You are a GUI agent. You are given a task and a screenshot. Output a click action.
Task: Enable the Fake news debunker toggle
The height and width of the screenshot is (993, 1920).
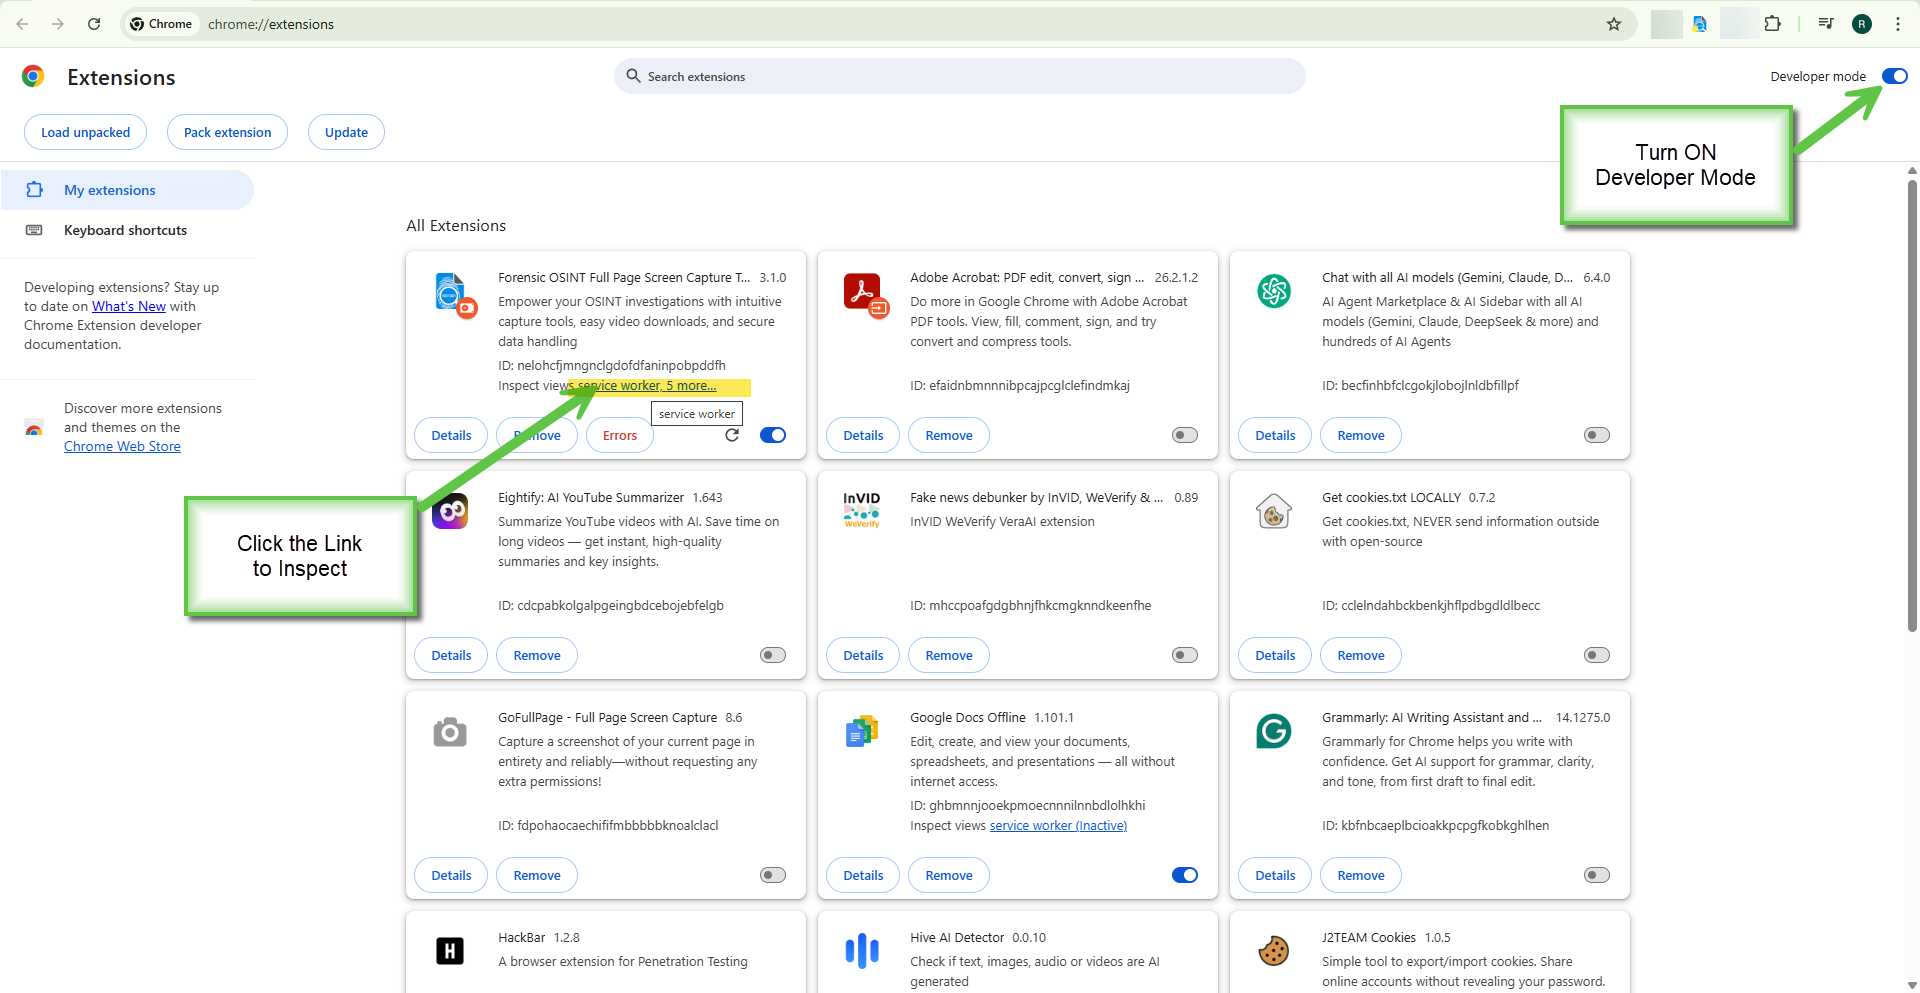click(1185, 655)
